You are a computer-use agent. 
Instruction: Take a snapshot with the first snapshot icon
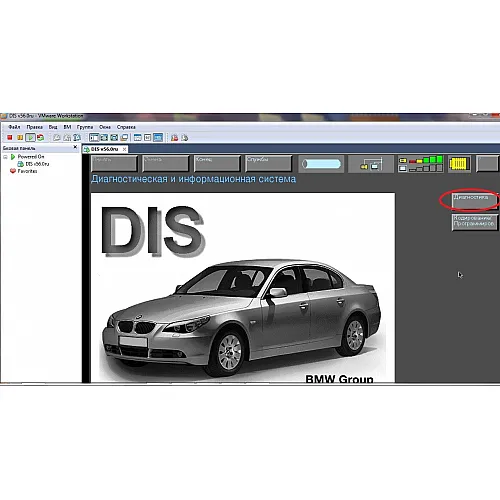click(57, 137)
